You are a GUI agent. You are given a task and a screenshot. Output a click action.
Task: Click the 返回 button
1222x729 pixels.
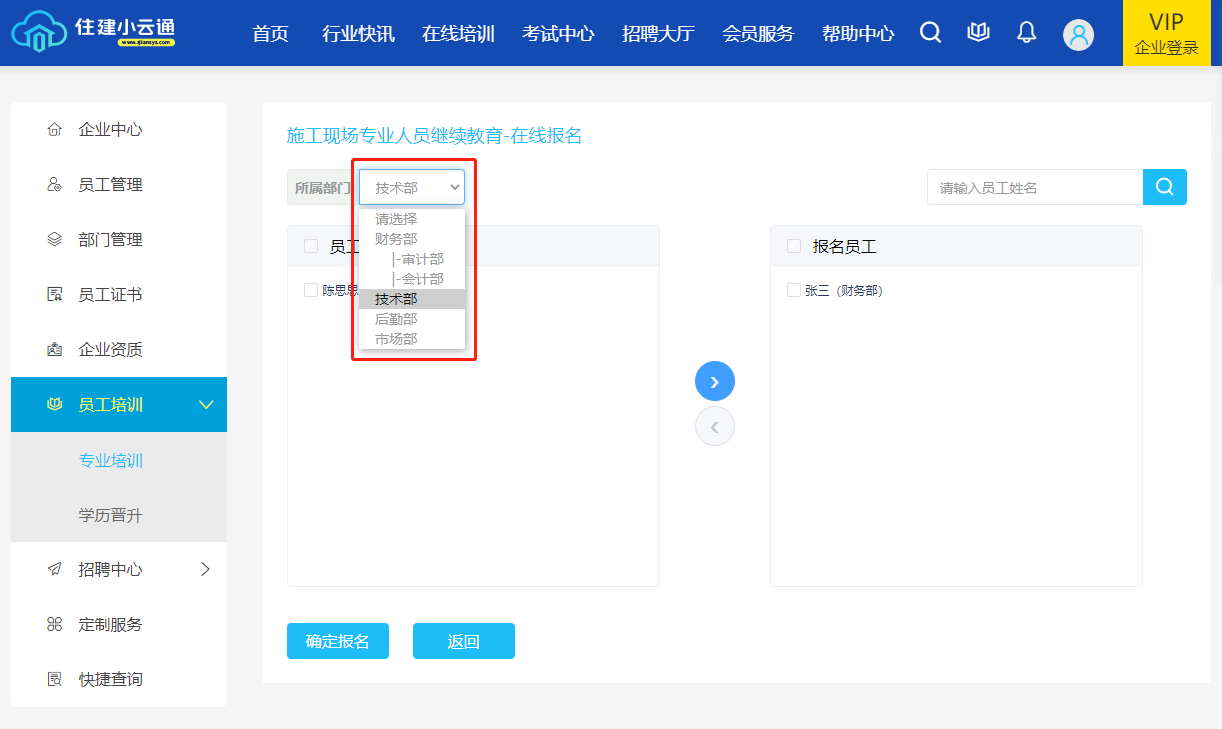[x=463, y=641]
